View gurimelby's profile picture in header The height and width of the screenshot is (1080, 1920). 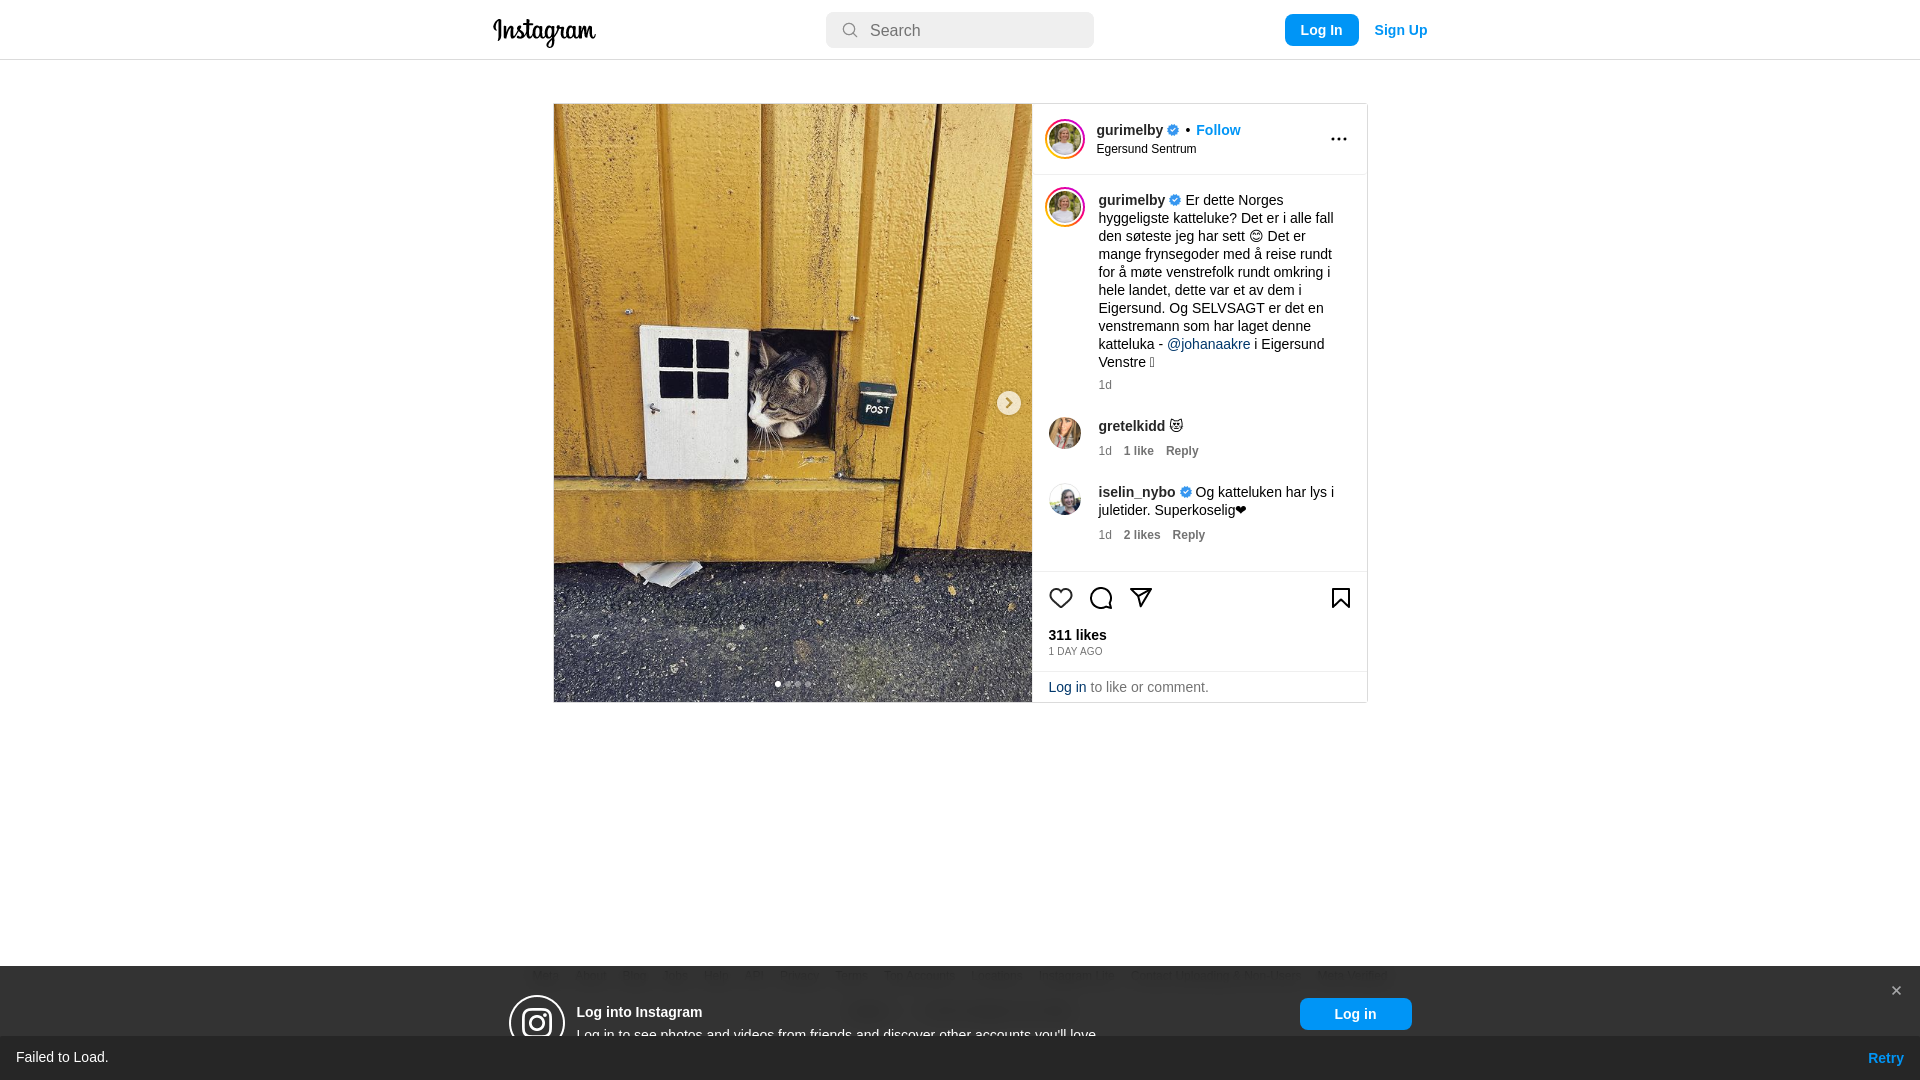click(1064, 139)
